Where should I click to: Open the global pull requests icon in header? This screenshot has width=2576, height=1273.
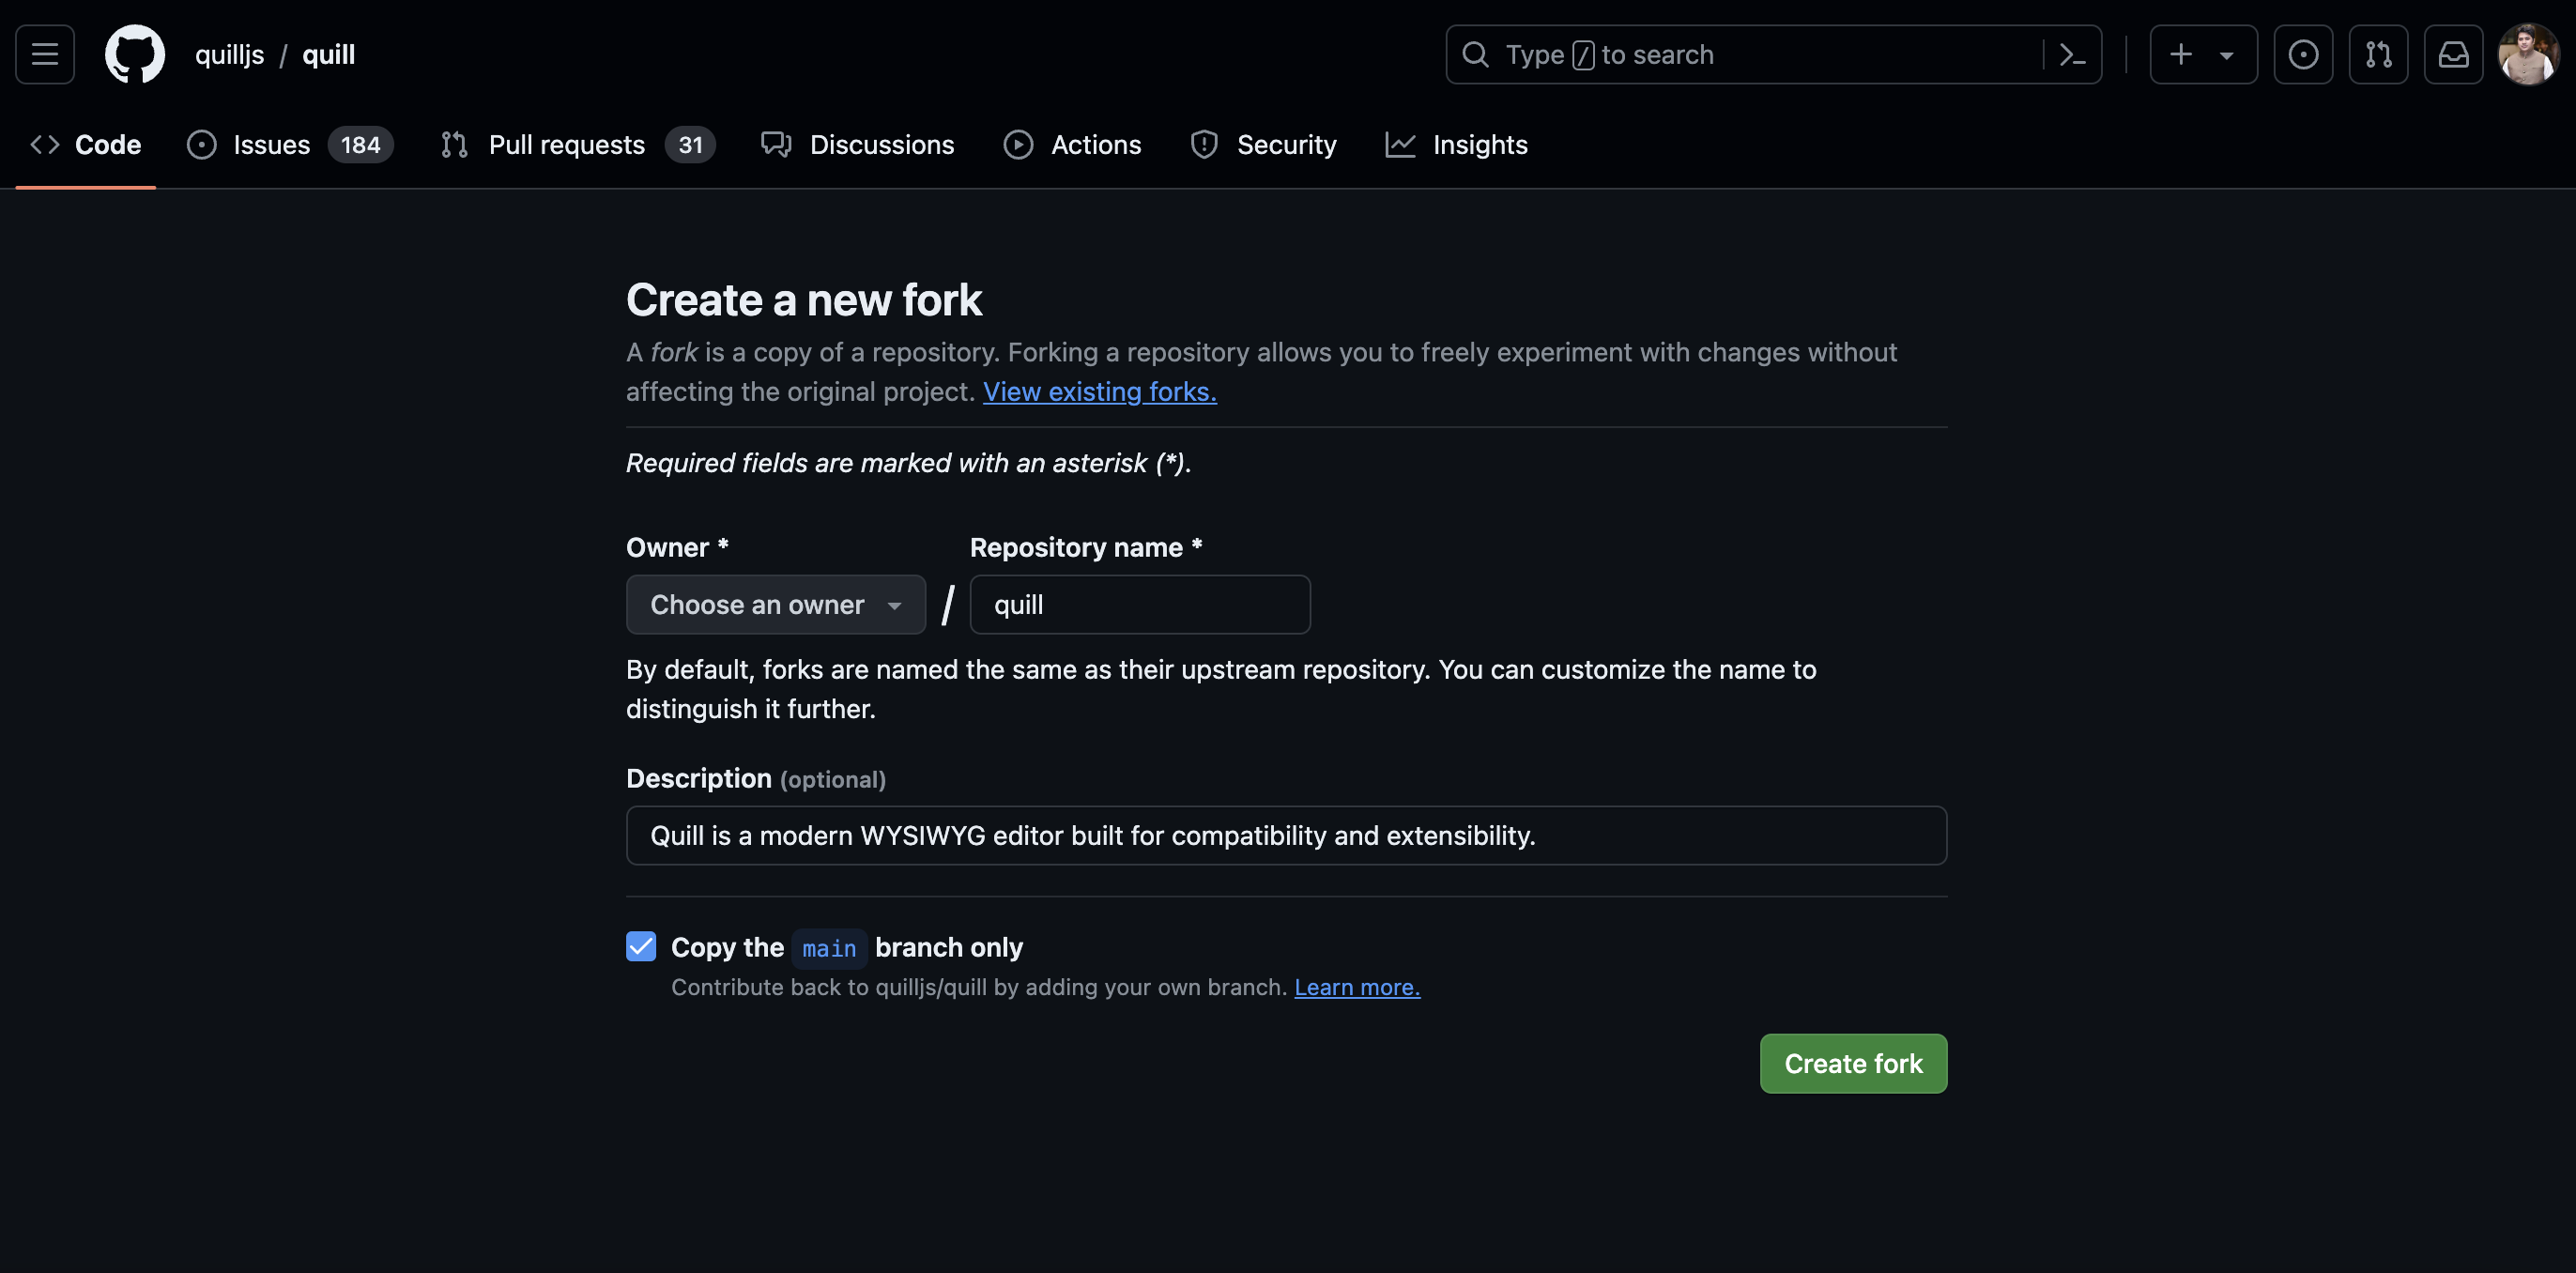(2378, 55)
